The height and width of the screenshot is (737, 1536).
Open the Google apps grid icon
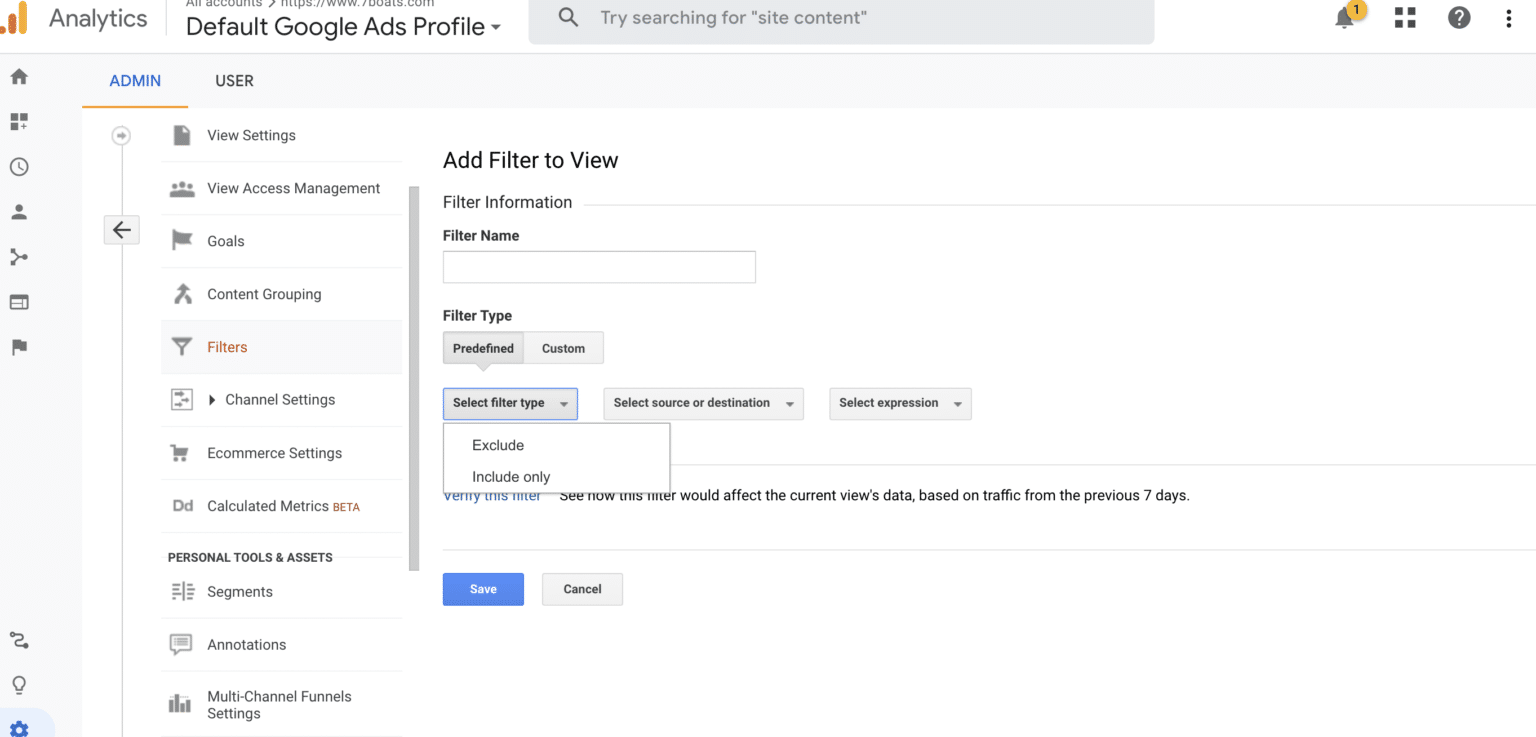click(1405, 17)
